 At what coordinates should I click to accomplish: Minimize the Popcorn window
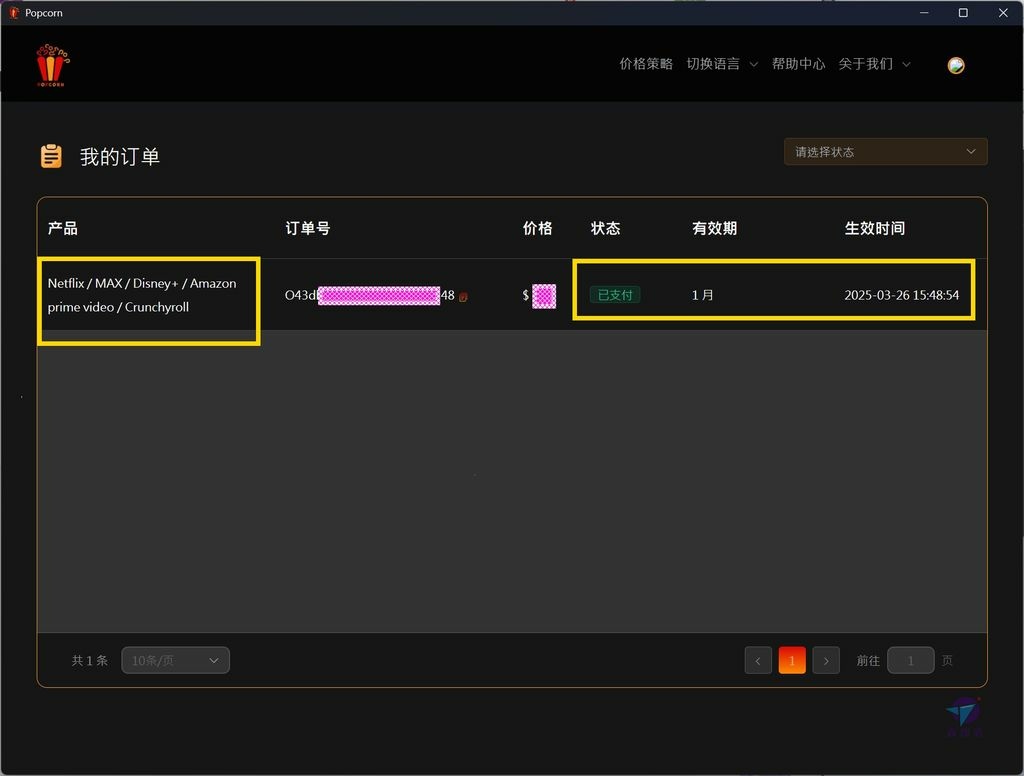[x=924, y=12]
